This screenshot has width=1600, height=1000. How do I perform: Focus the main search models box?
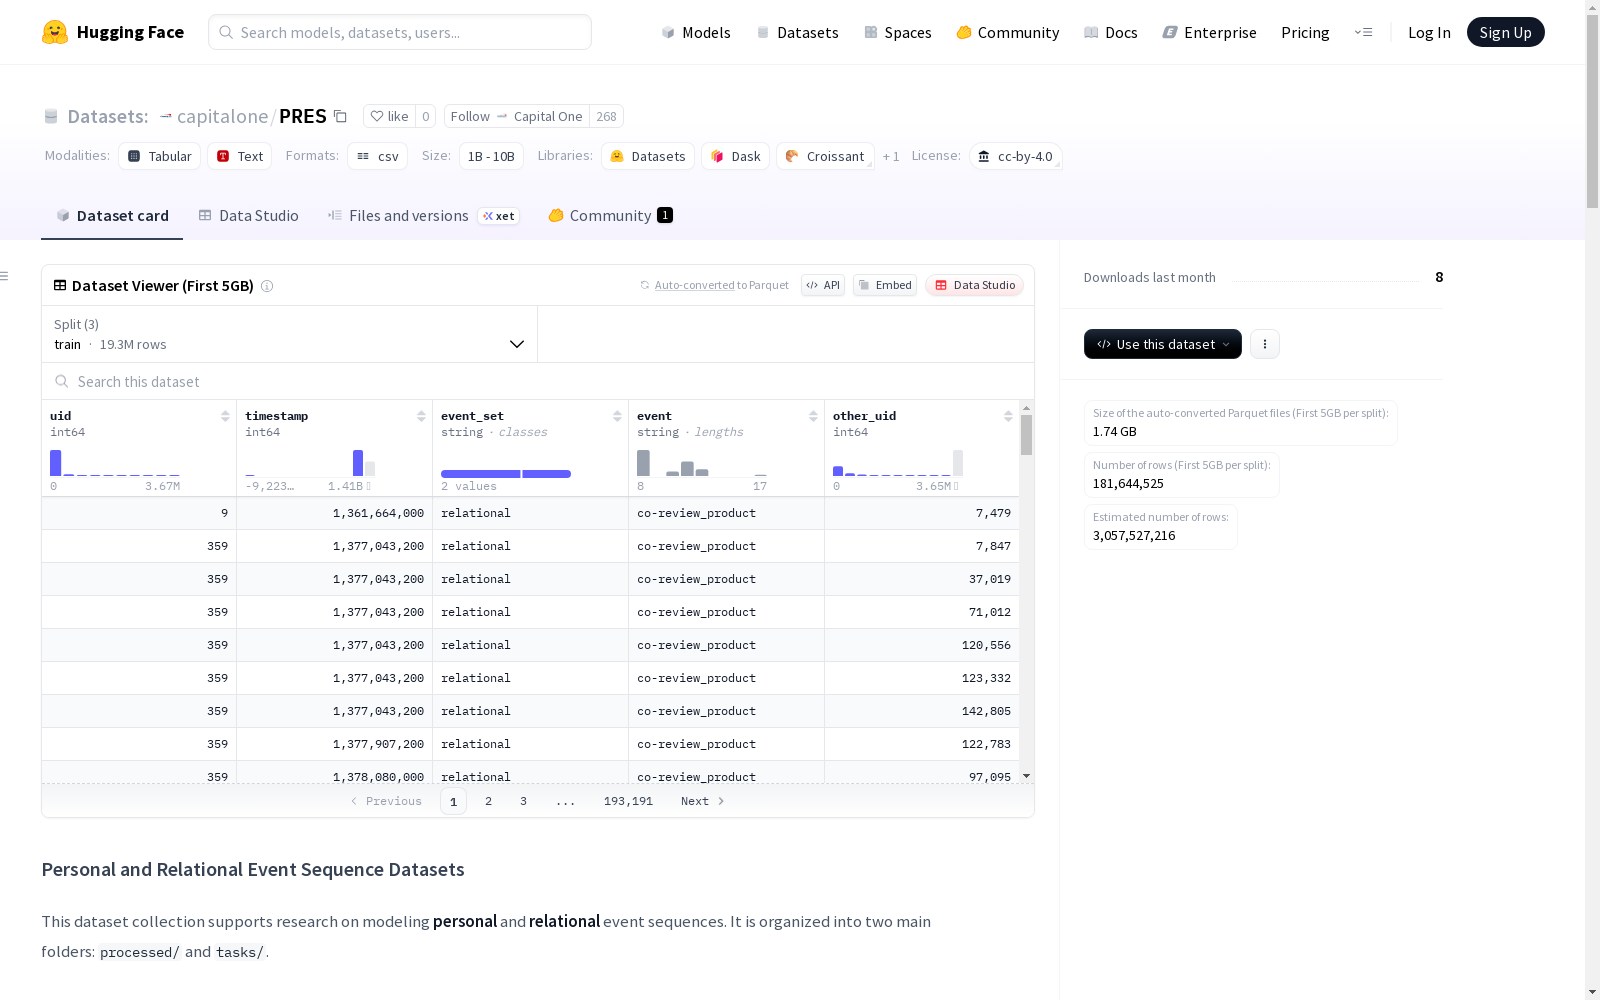400,32
